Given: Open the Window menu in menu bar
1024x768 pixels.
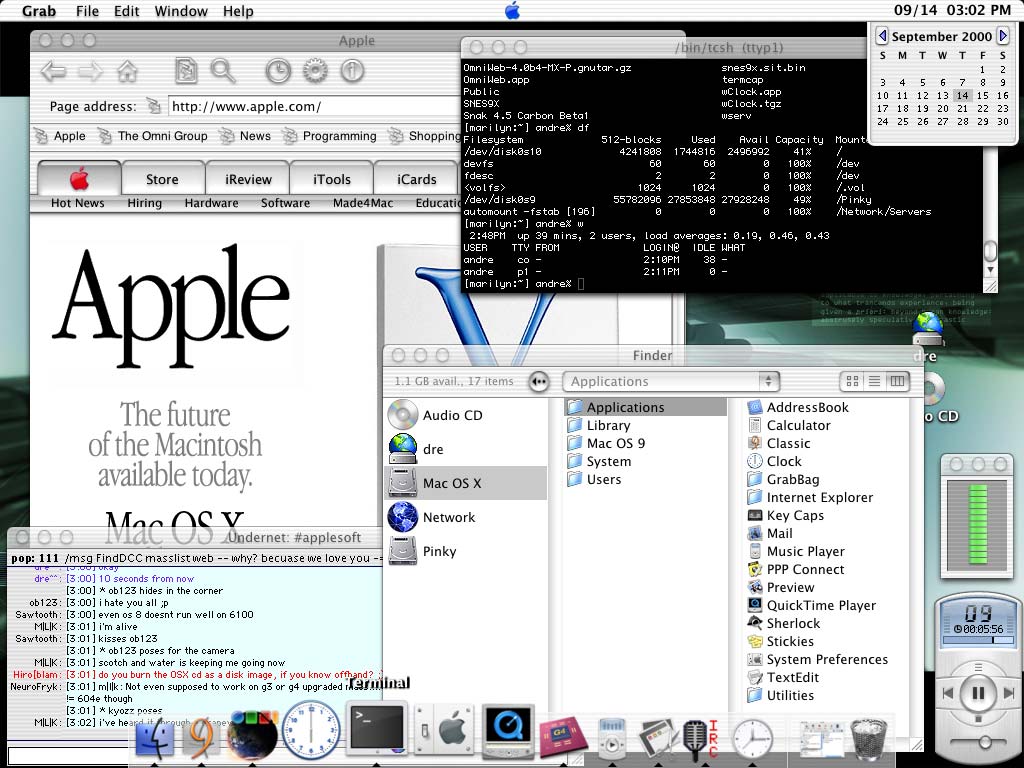Looking at the screenshot, I should pyautogui.click(x=181, y=11).
